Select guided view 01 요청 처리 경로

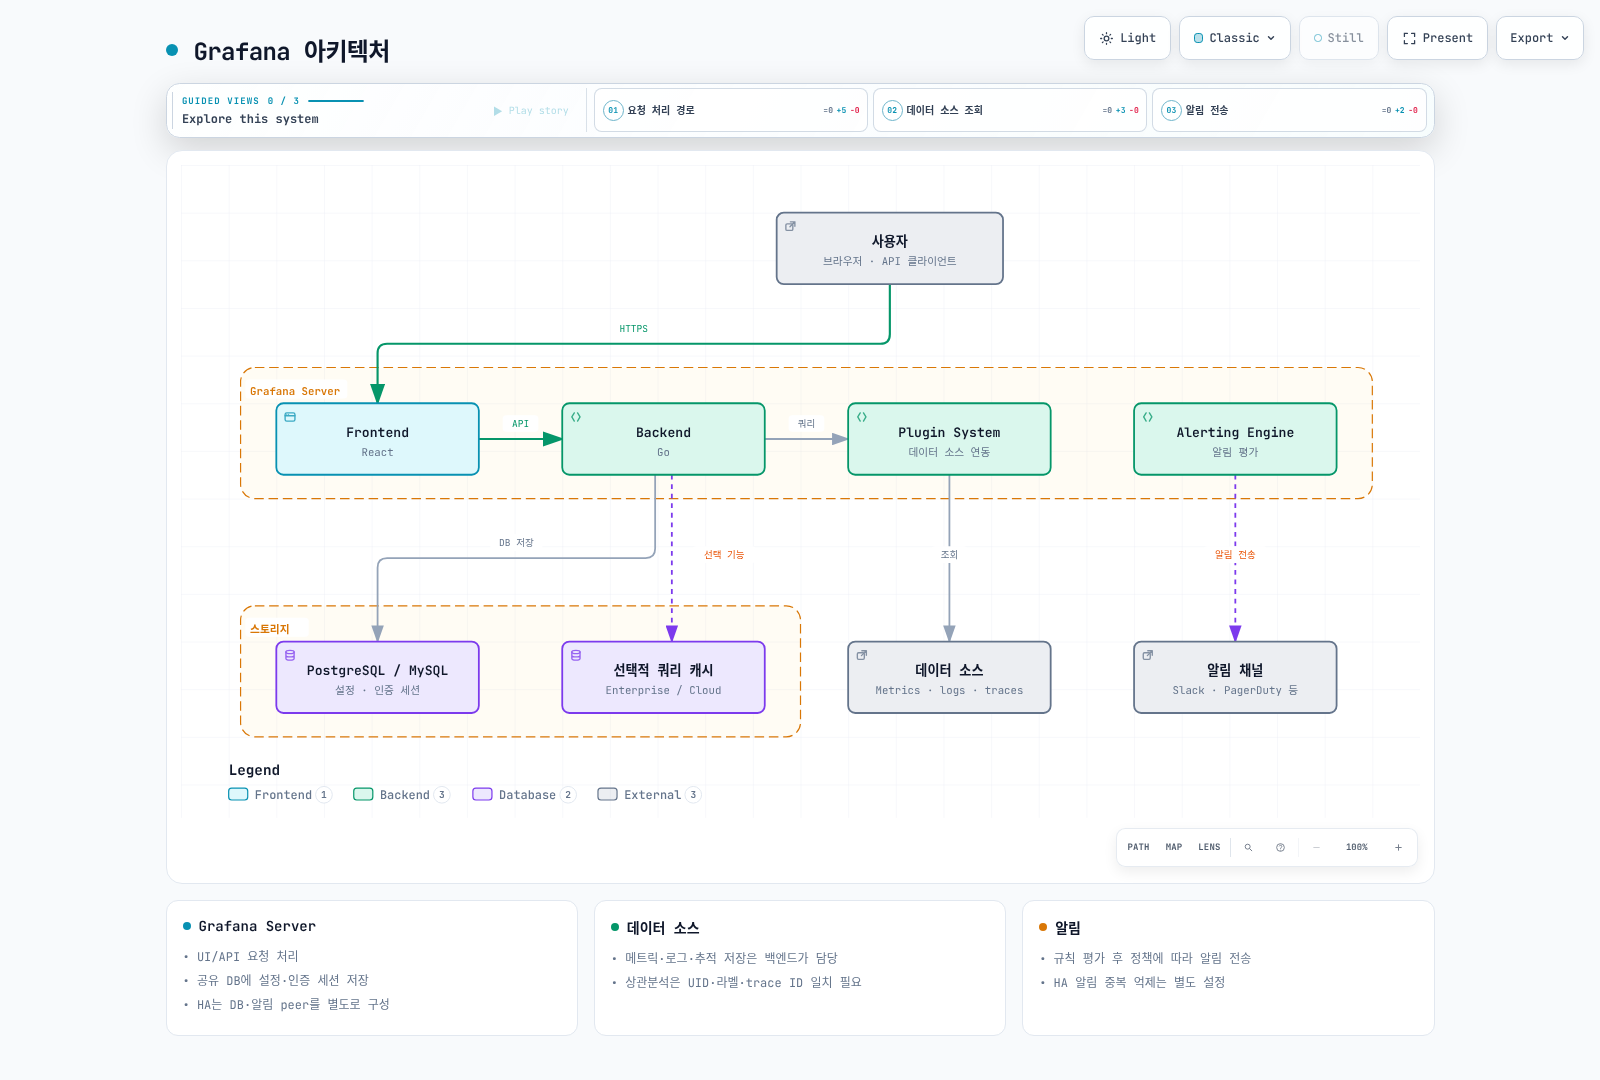point(730,110)
